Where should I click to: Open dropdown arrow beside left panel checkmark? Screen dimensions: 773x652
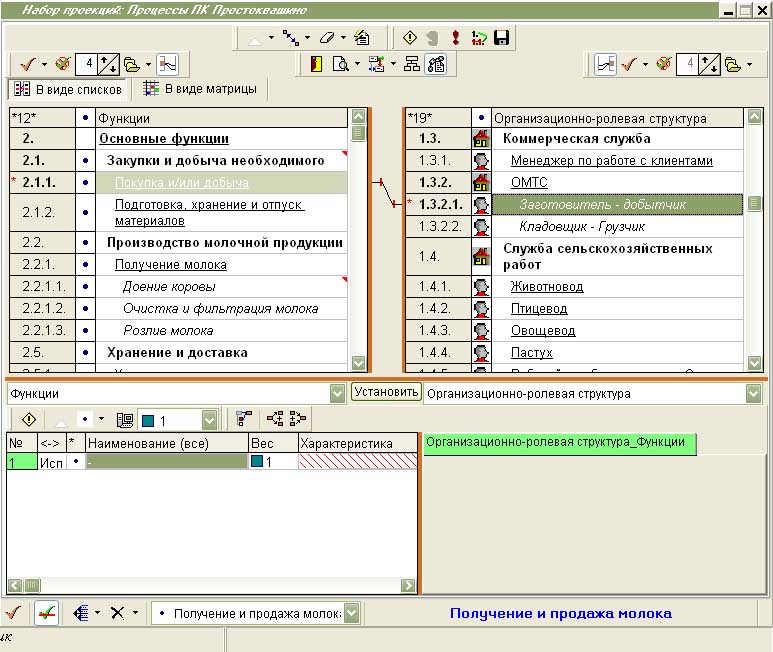(44, 64)
